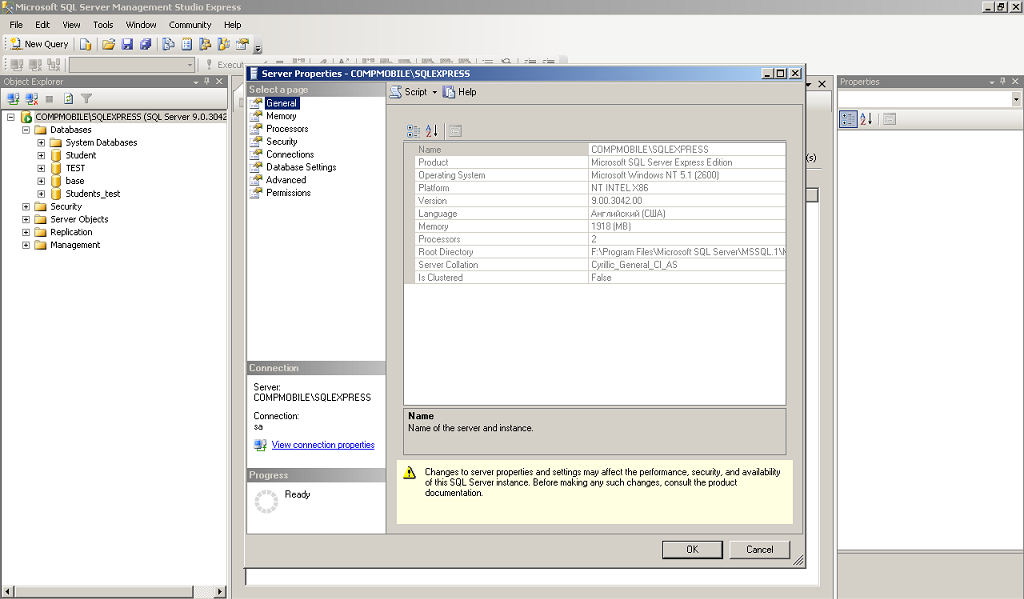This screenshot has width=1024, height=599.
Task: Select the Memory page
Action: pyautogui.click(x=281, y=116)
